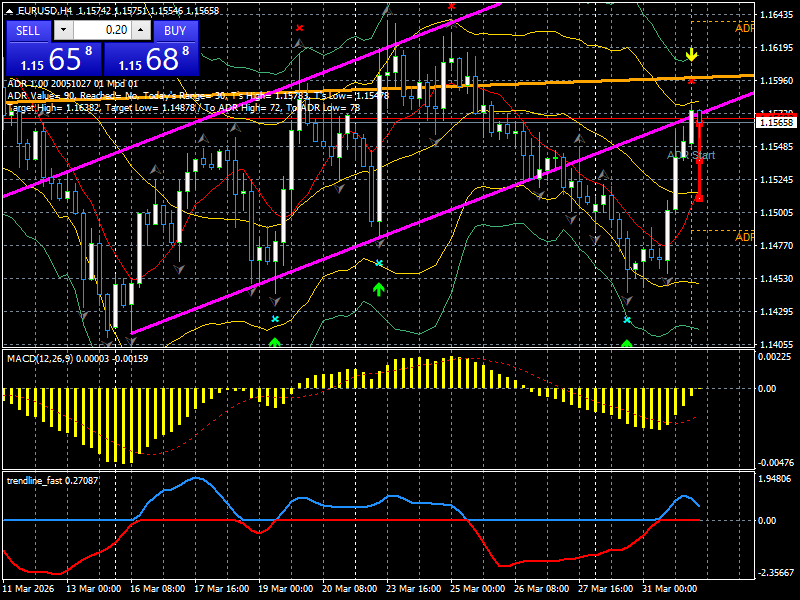Click the 20 Mar 08:00 time label

click(x=349, y=588)
